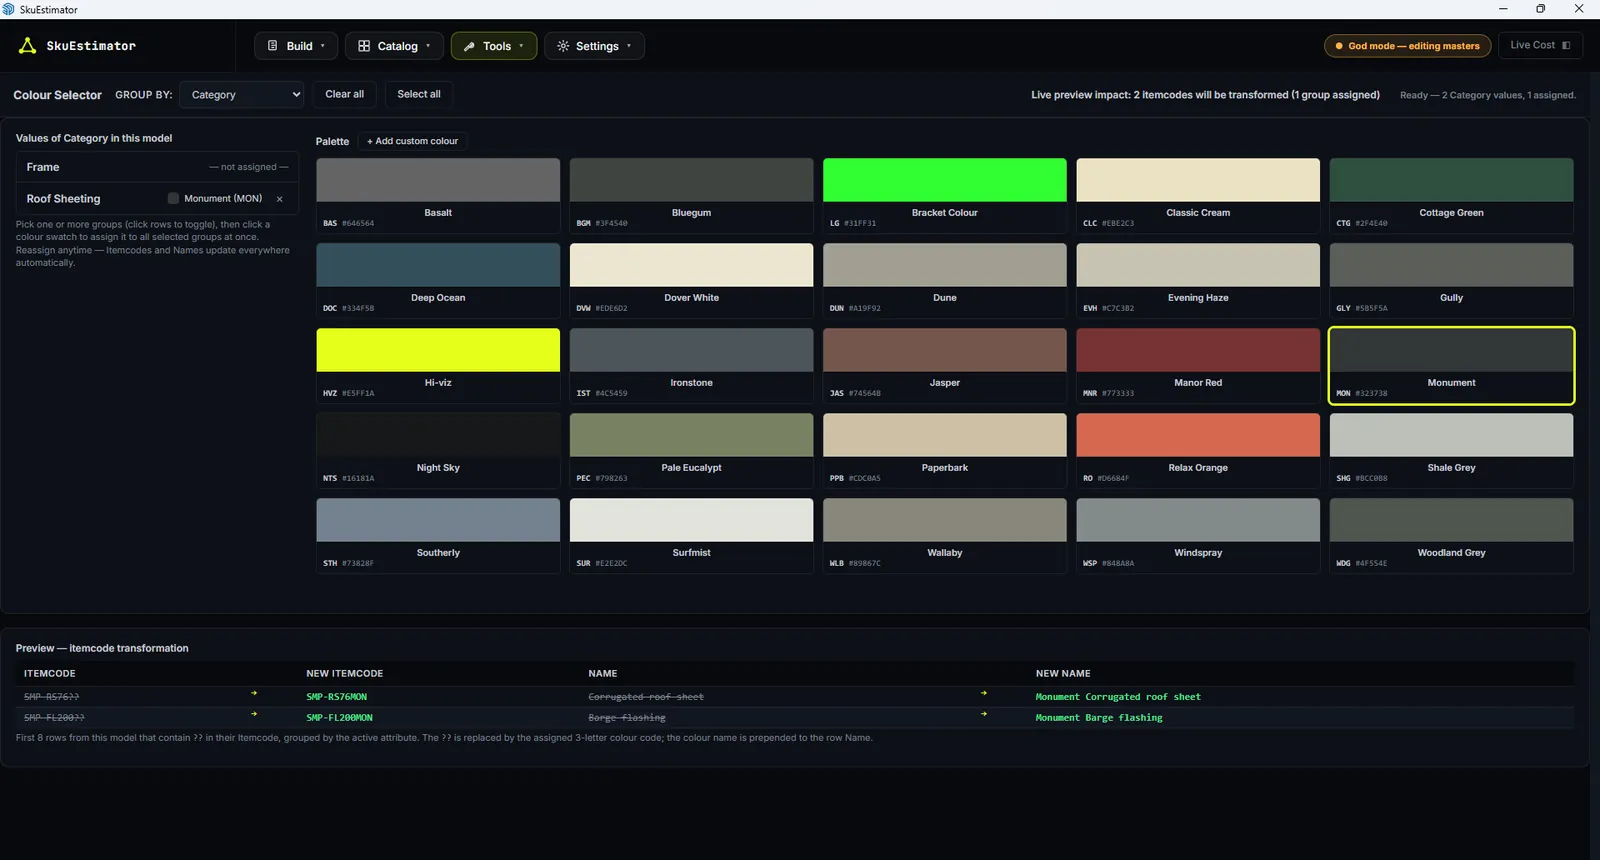Remove Monument assignment from Roof Sheeting
The image size is (1600, 860).
(280, 199)
